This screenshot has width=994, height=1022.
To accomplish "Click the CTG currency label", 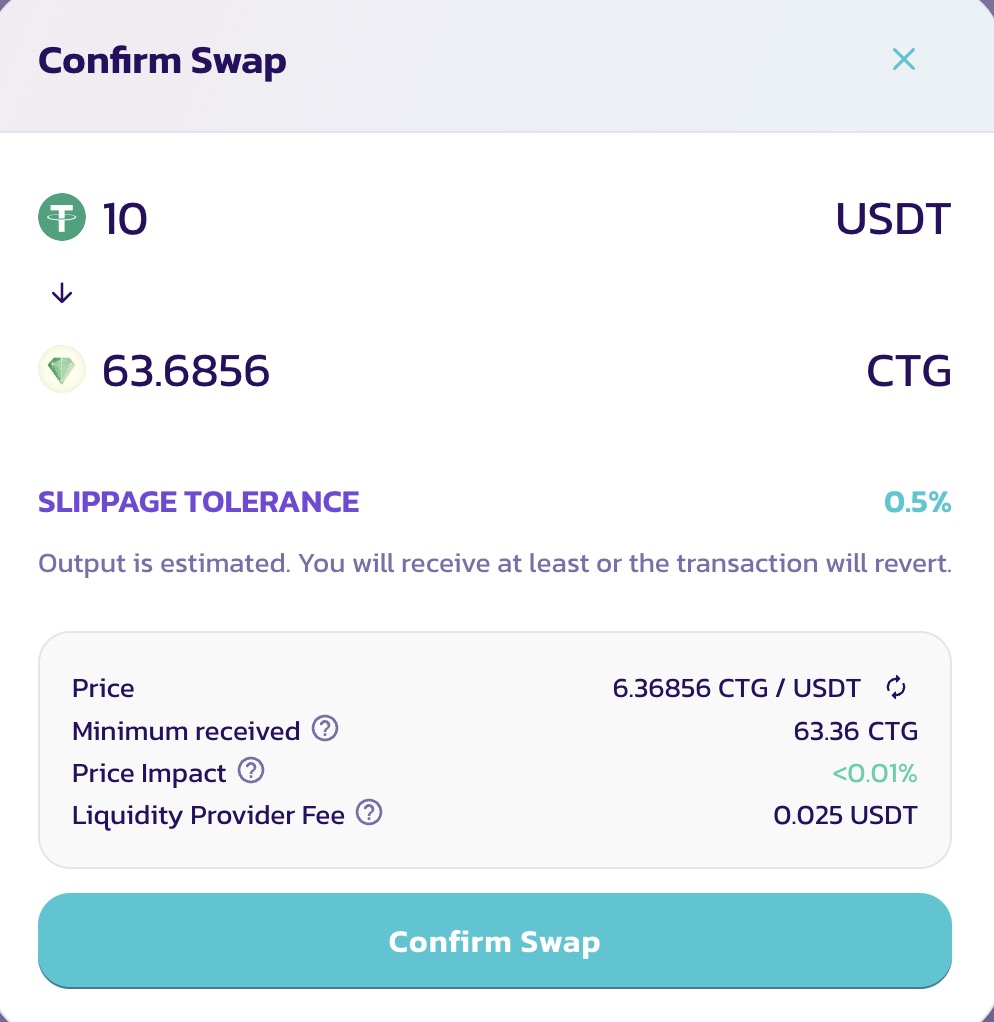I will click(908, 372).
